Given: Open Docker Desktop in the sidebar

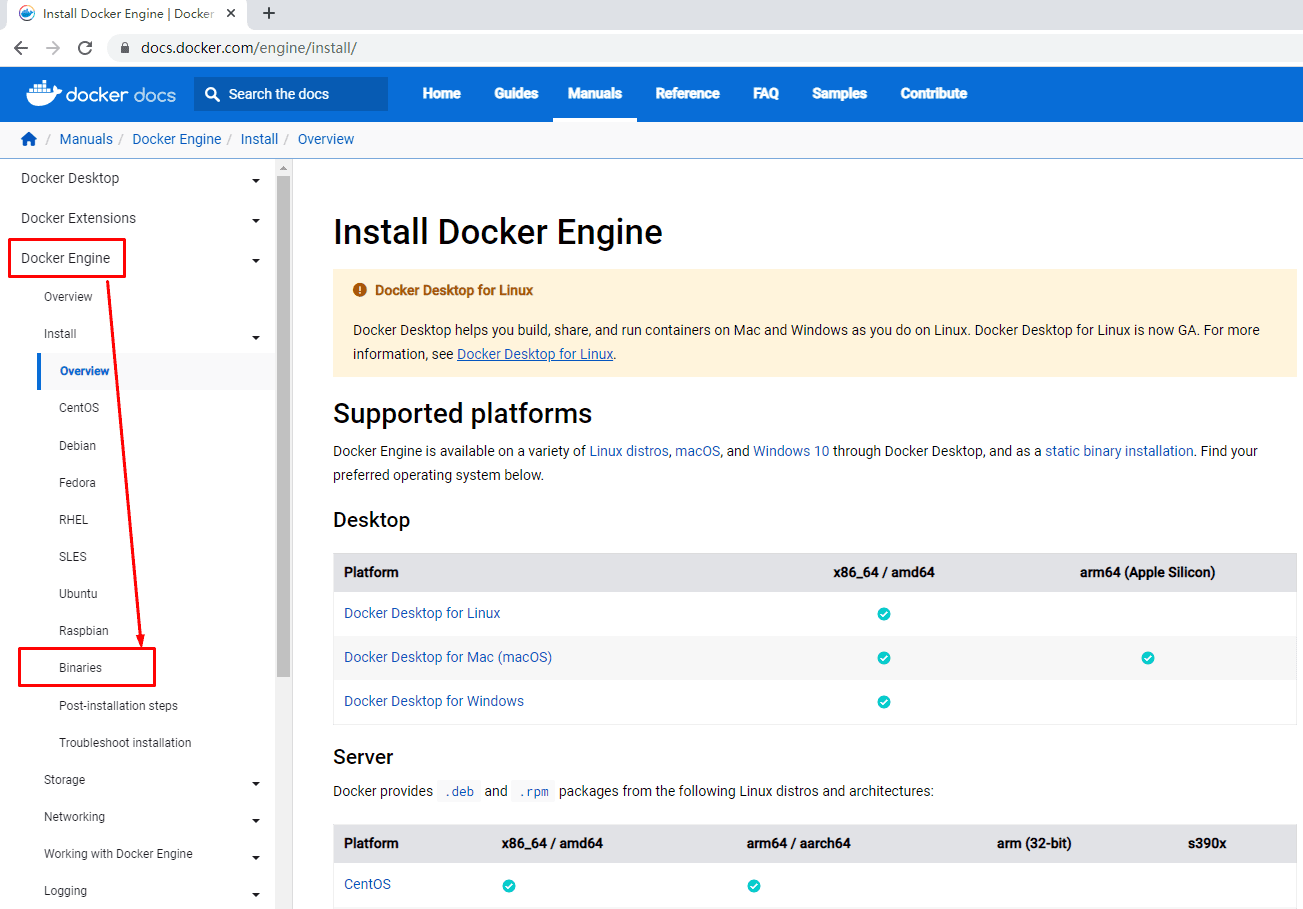Looking at the screenshot, I should (x=70, y=178).
